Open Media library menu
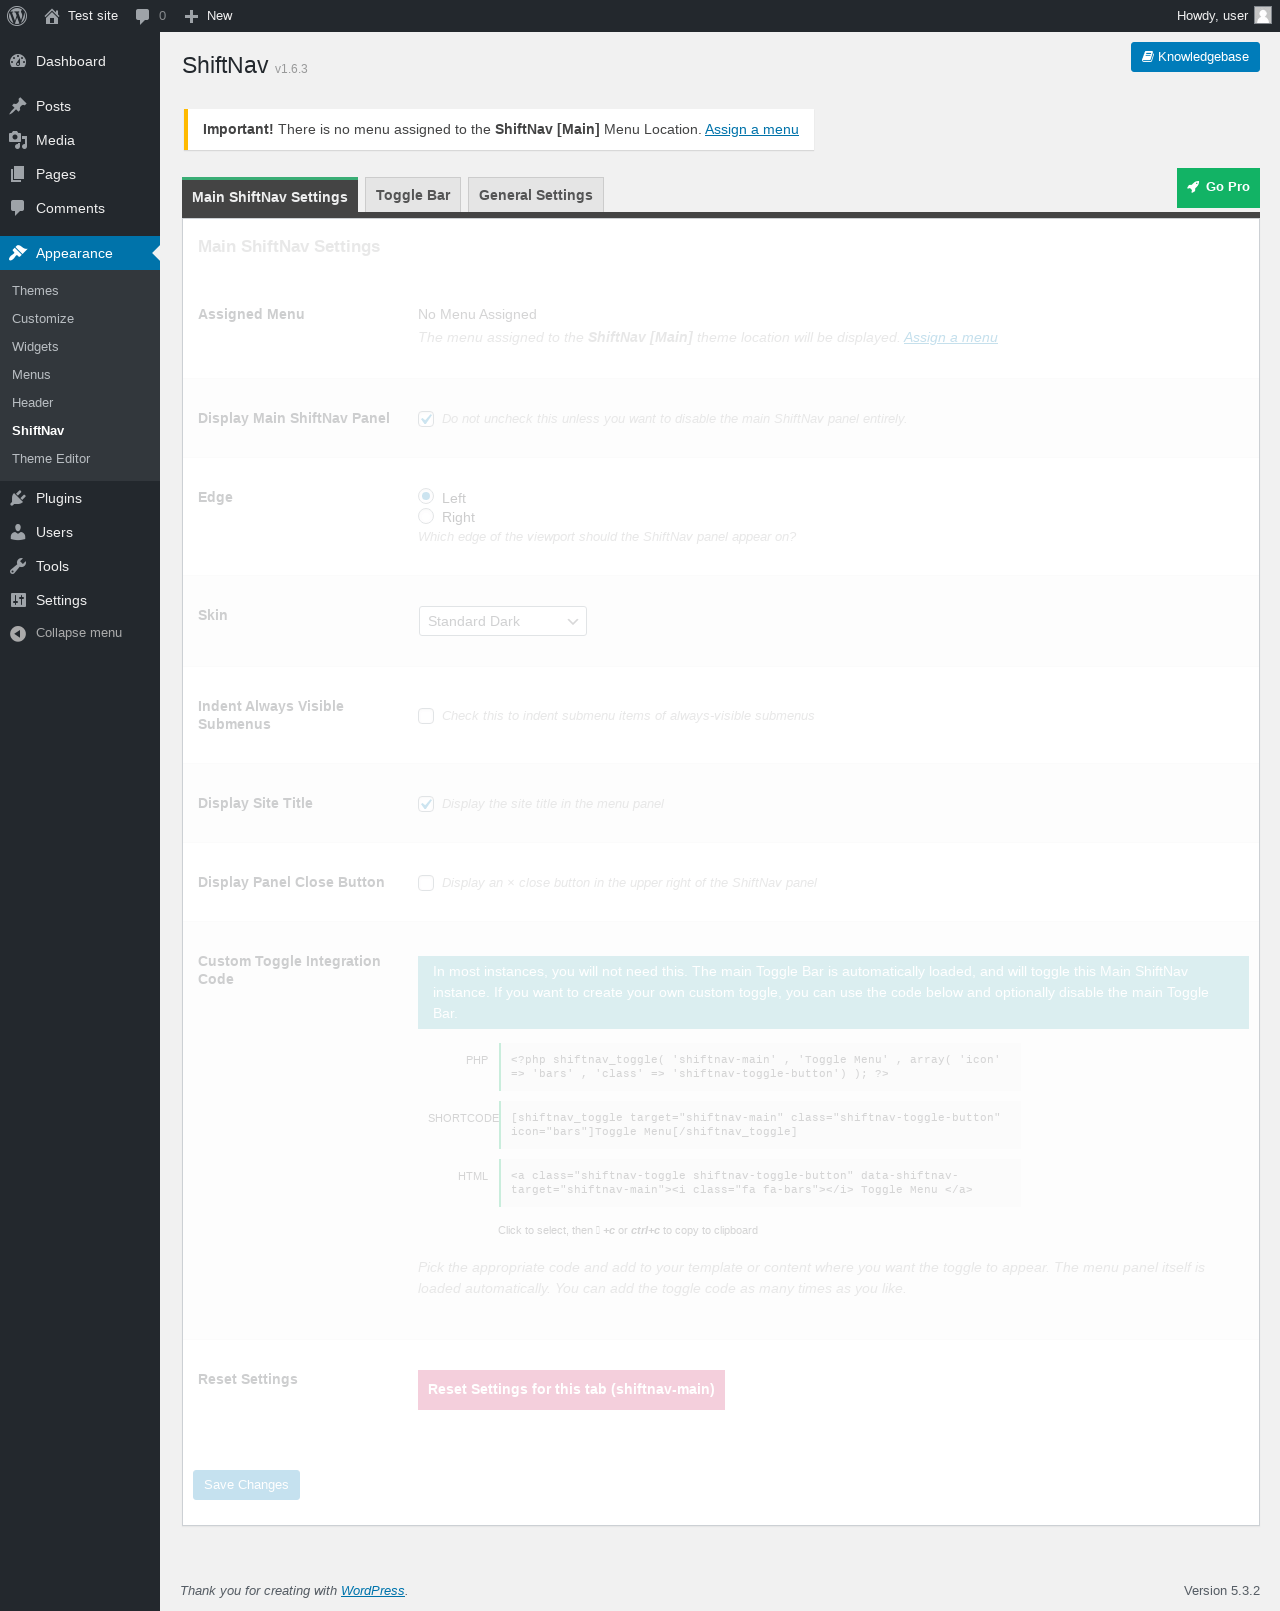Image resolution: width=1280 pixels, height=1611 pixels. coord(80,140)
